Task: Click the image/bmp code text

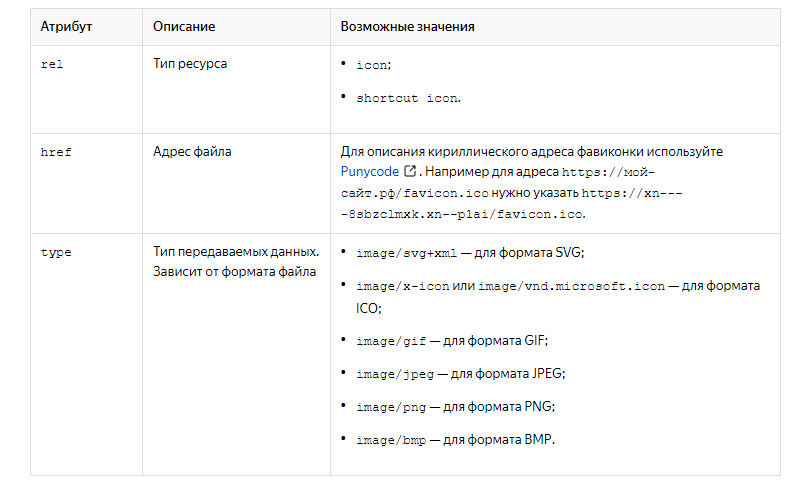Action: coord(391,440)
